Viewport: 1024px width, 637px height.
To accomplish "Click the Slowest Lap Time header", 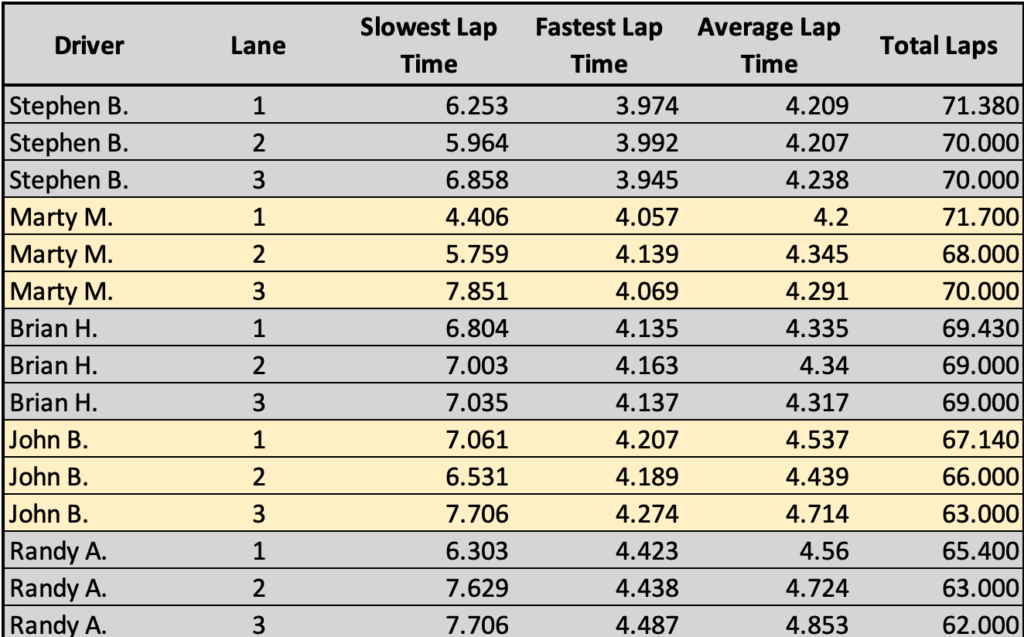I will (428, 46).
